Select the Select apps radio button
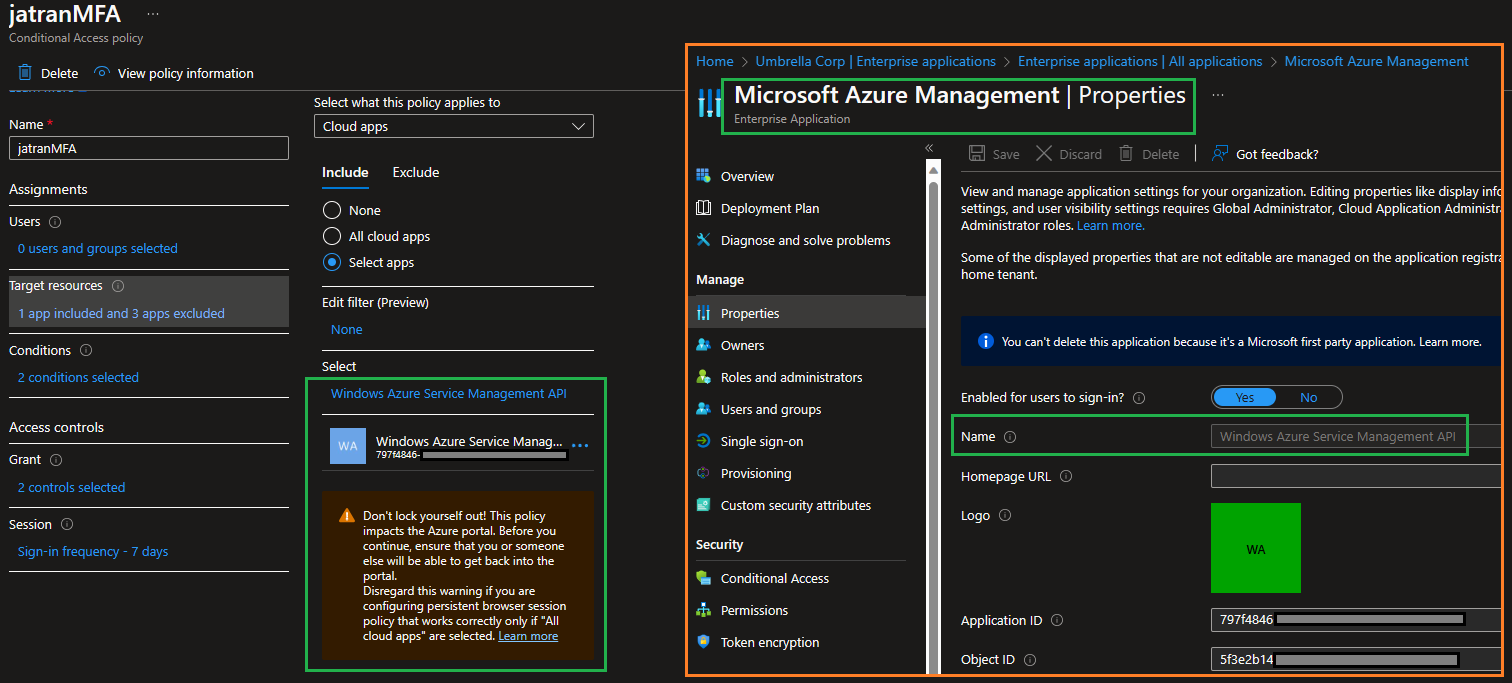The height and width of the screenshot is (683, 1512). coord(332,262)
